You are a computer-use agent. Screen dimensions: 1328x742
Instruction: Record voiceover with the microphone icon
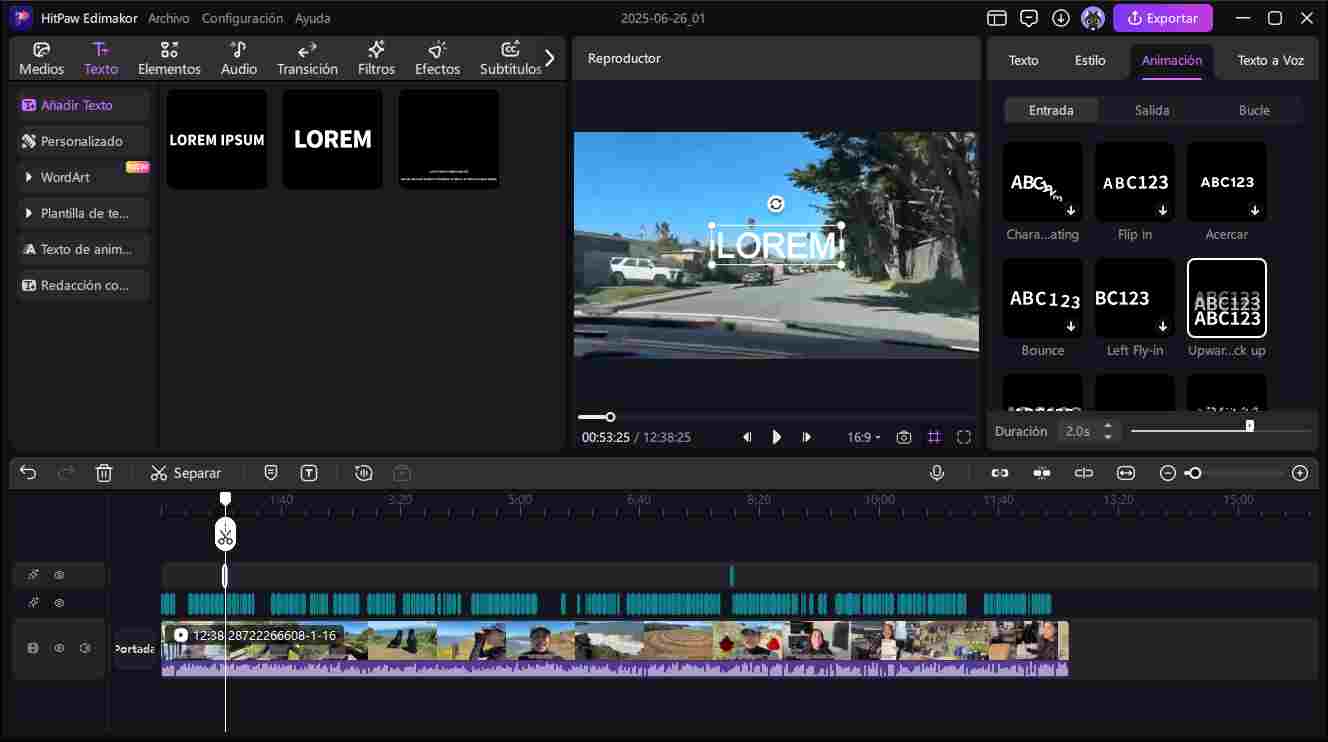point(937,473)
